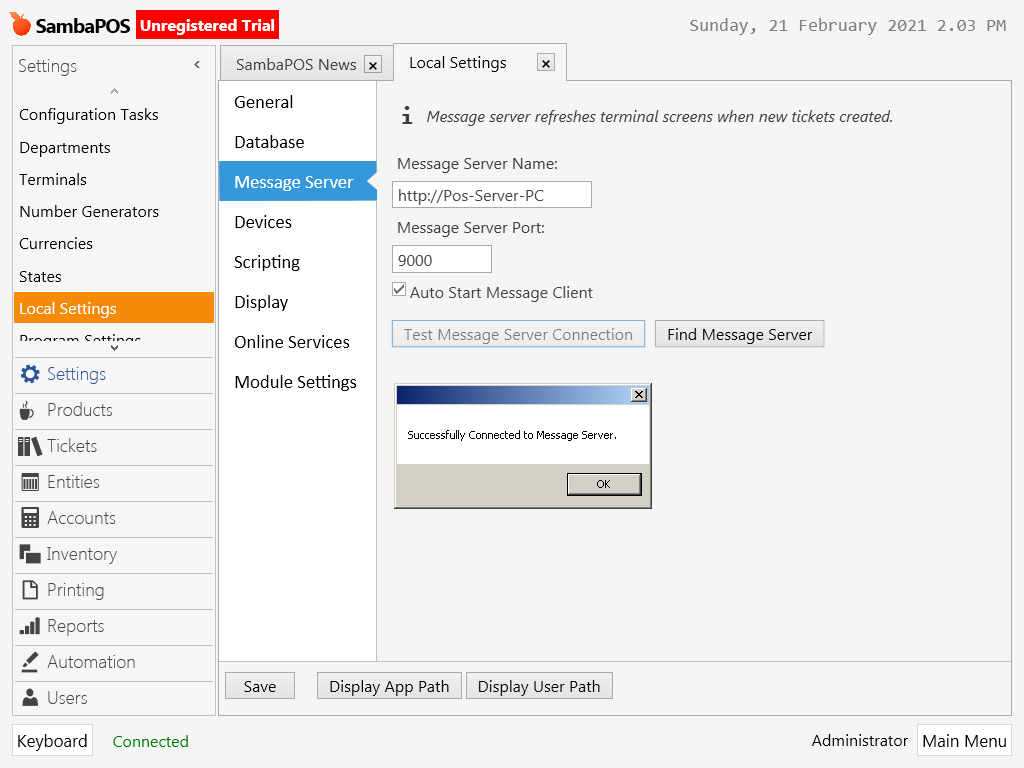The width and height of the screenshot is (1024, 768).
Task: Save the local settings
Action: [260, 686]
